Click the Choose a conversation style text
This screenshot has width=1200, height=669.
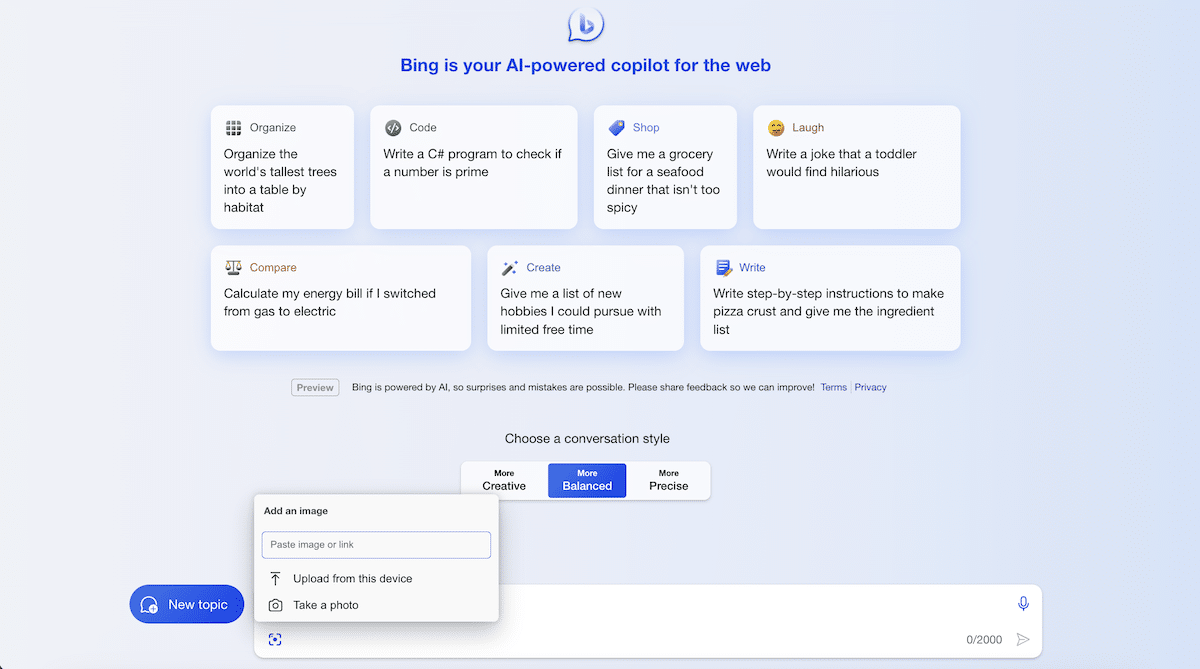587,439
